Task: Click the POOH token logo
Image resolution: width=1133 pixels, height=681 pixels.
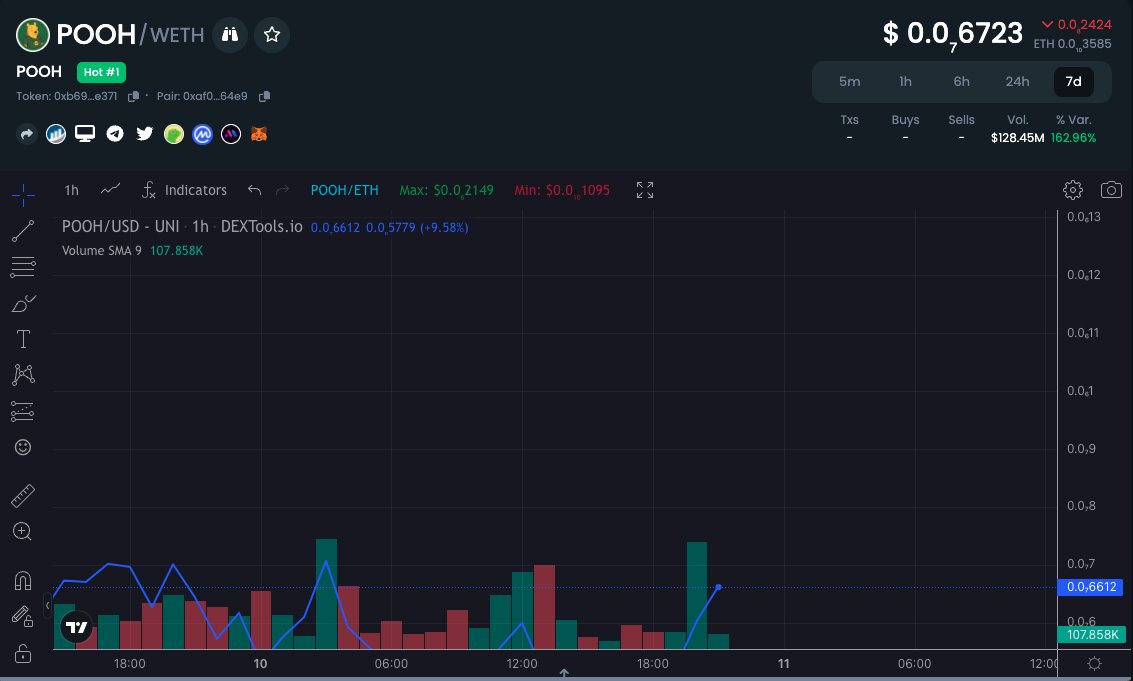Action: click(33, 35)
